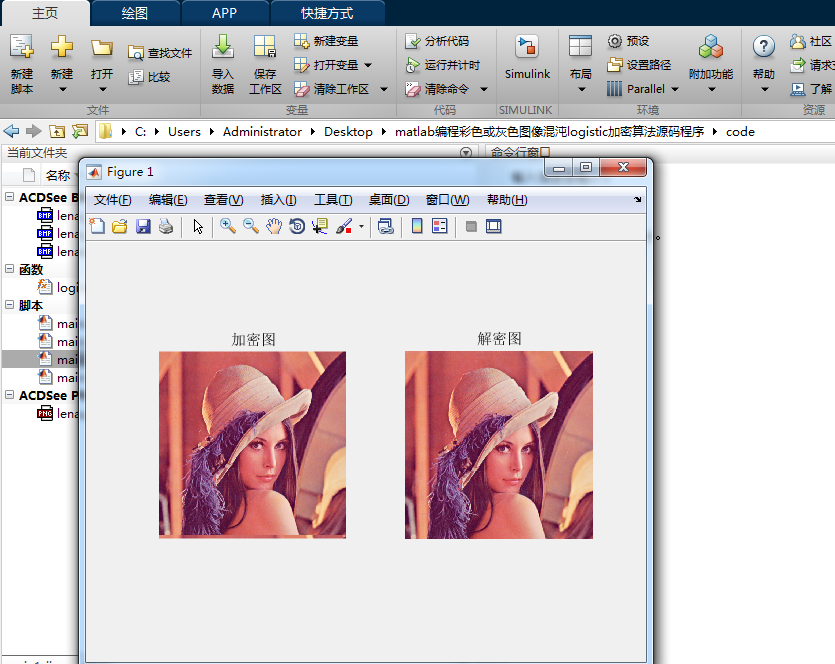The width and height of the screenshot is (835, 664).
Task: Select the 主页 (Home) tab
Action: (45, 13)
